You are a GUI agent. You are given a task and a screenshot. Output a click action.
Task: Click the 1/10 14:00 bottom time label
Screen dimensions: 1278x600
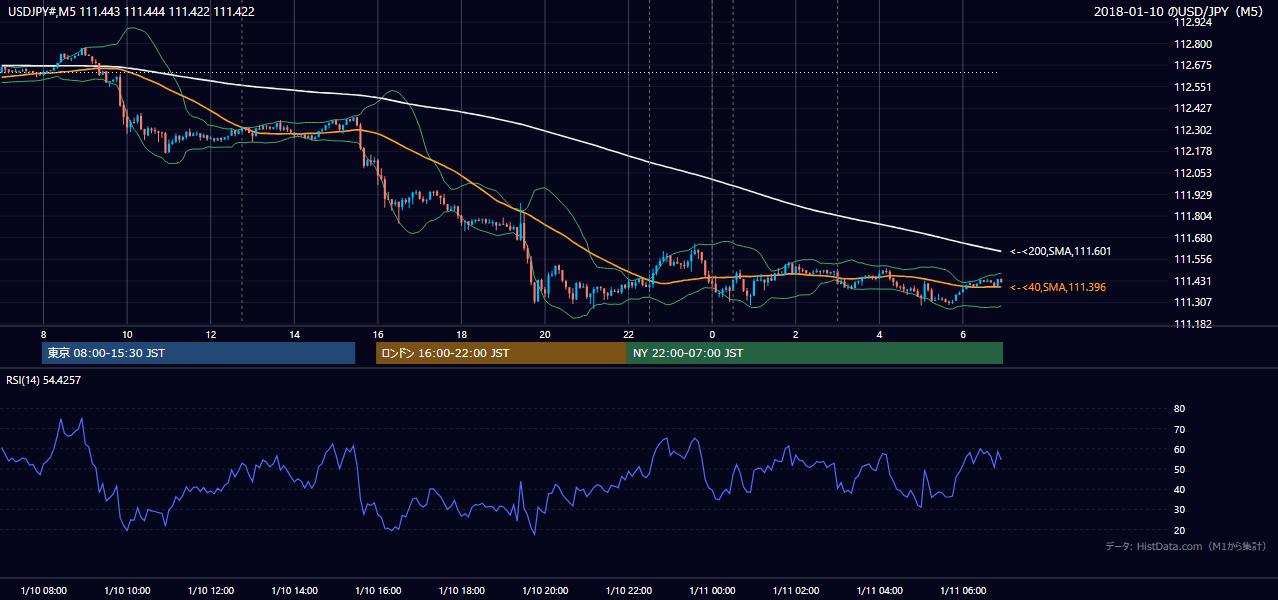[x=294, y=591]
